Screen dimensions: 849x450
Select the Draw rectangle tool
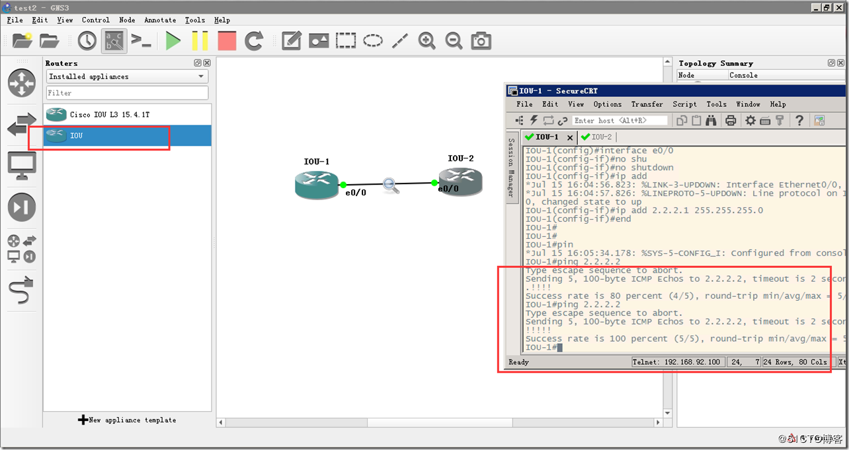pos(345,41)
